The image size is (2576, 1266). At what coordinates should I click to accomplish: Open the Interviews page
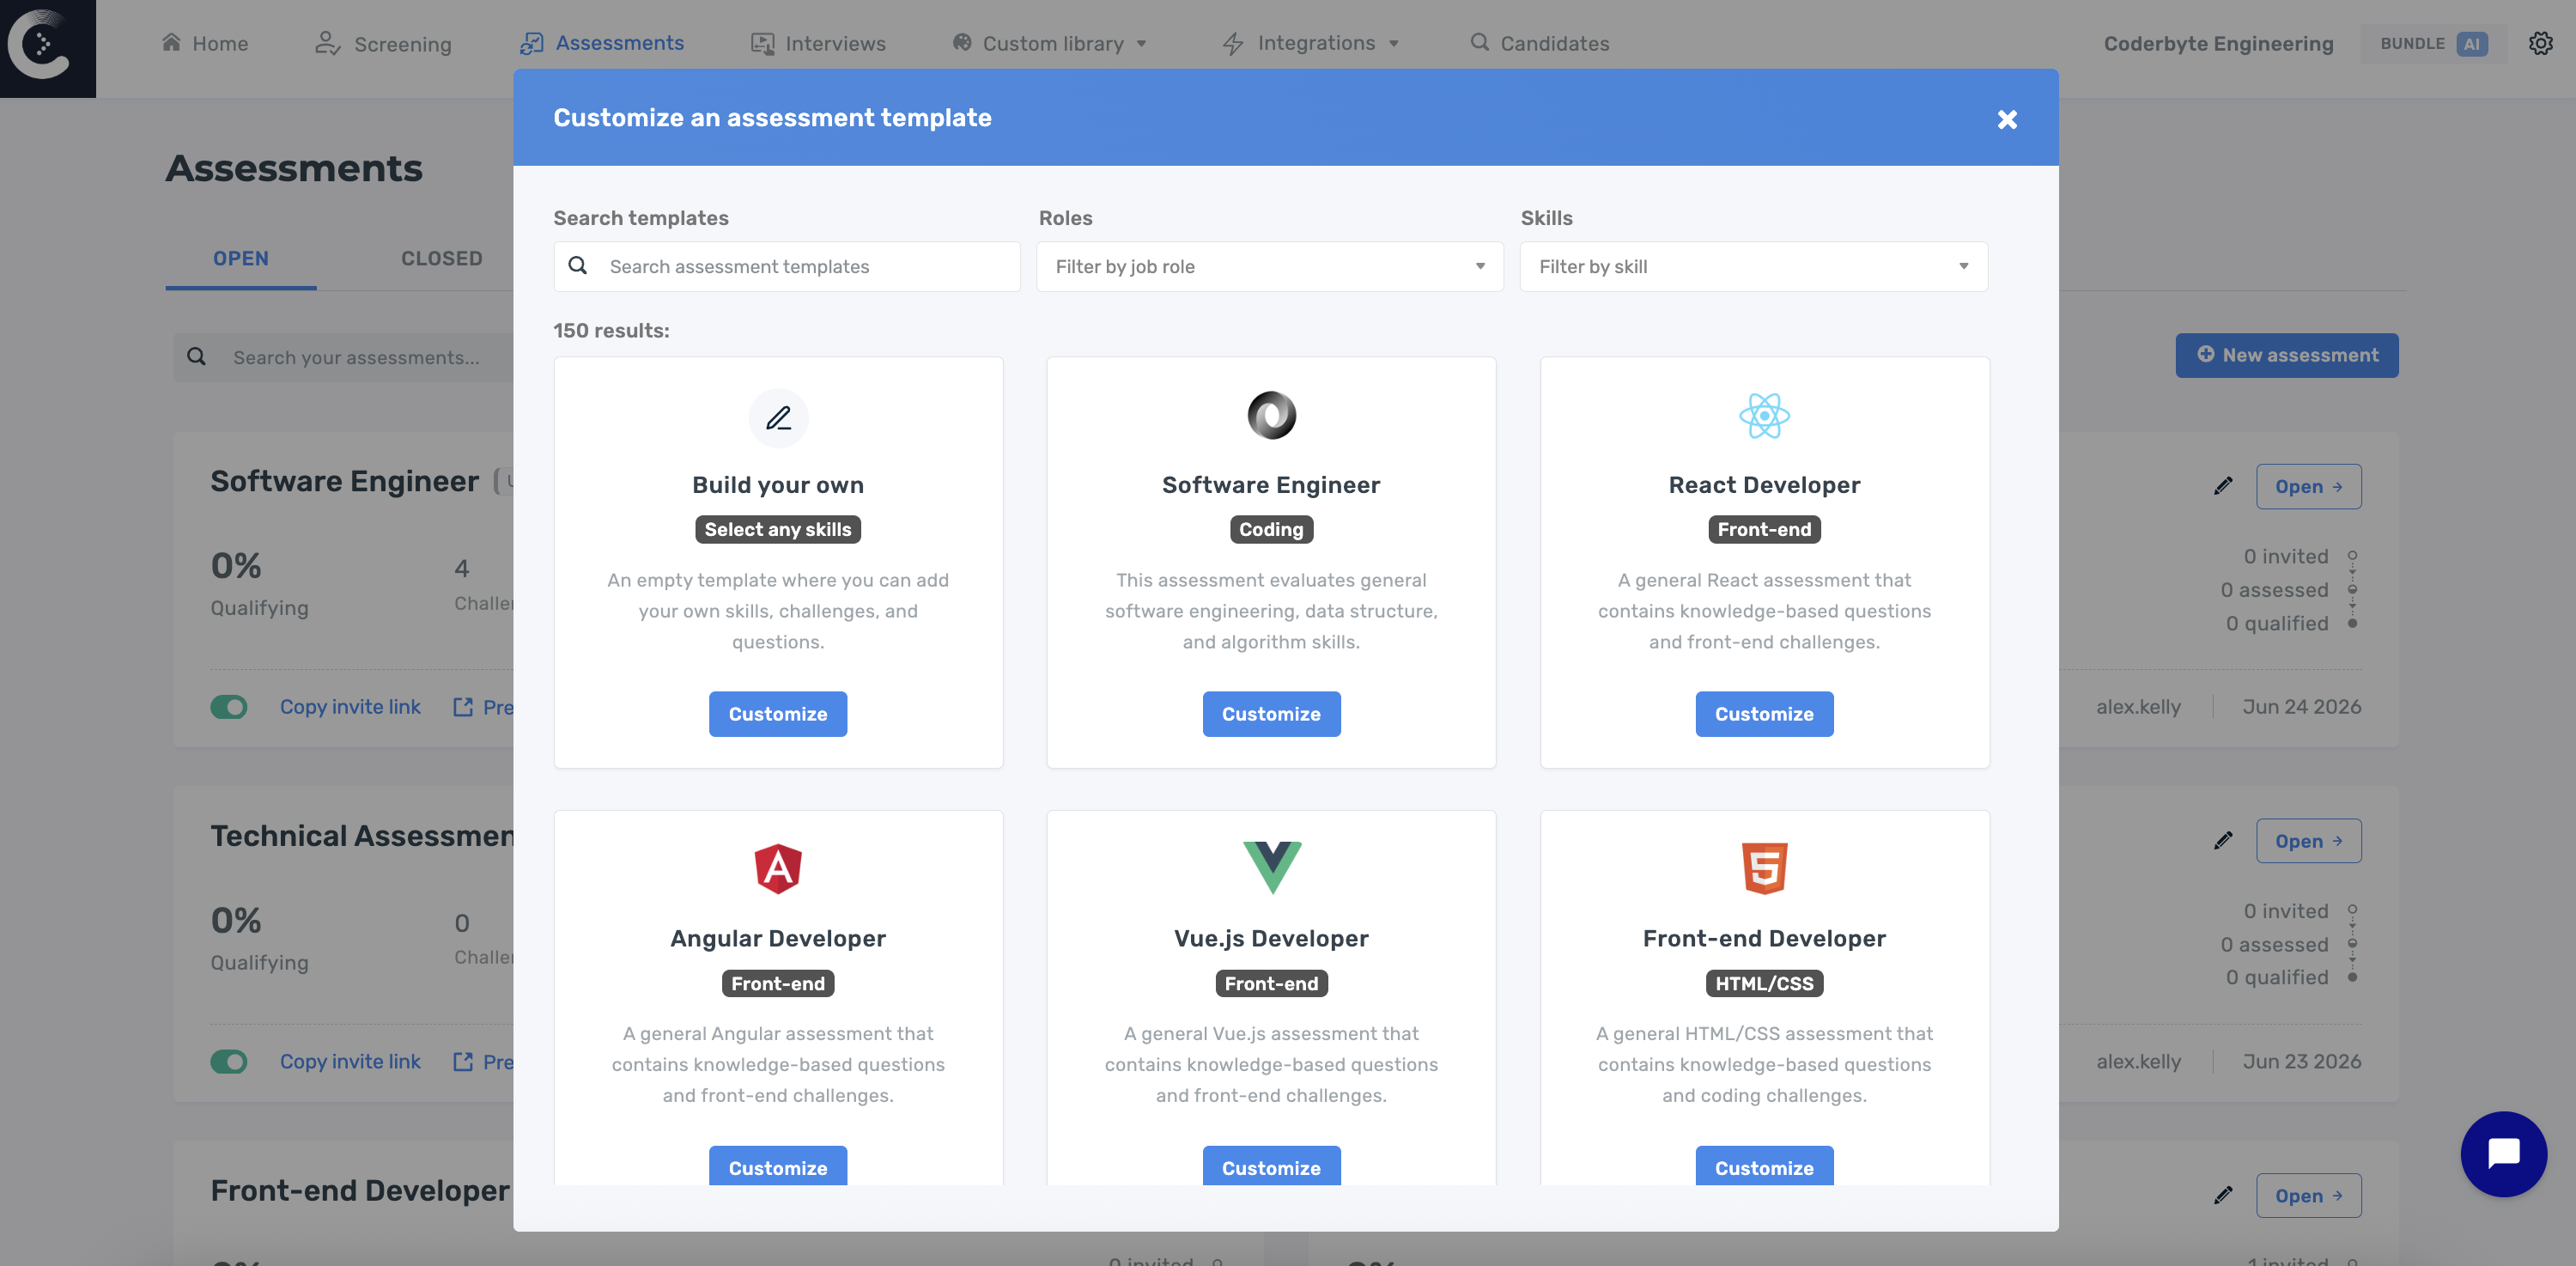tap(818, 43)
